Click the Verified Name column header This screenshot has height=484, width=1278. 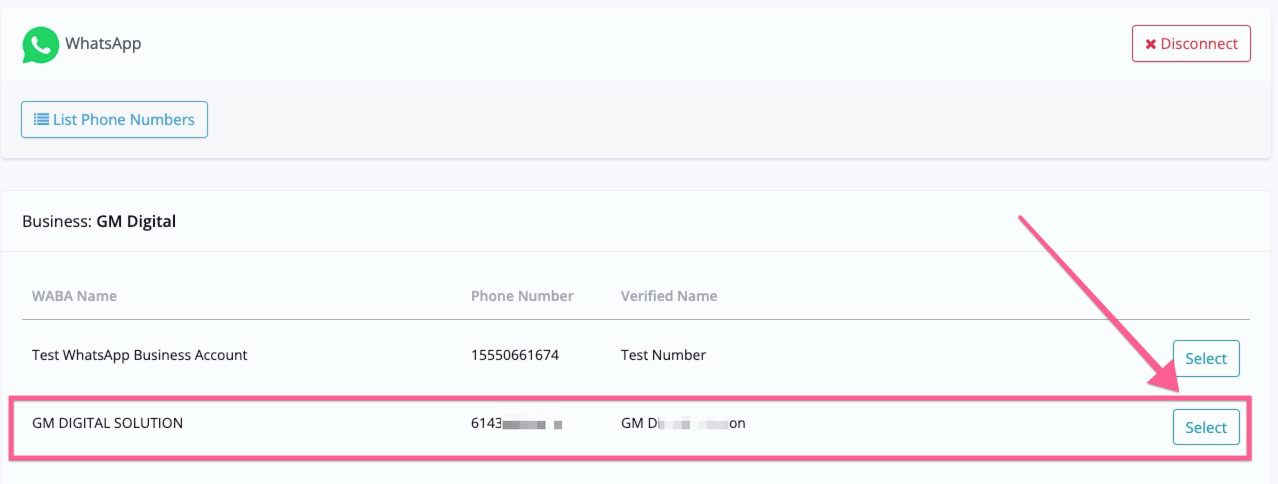pyautogui.click(x=669, y=296)
